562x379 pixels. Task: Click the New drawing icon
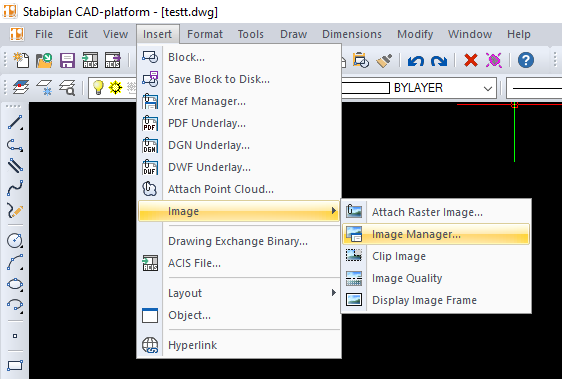click(21, 60)
